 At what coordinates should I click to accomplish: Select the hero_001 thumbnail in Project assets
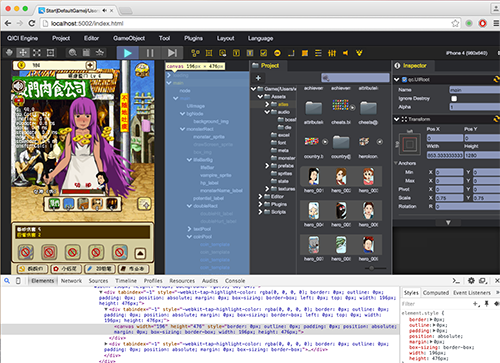314,177
